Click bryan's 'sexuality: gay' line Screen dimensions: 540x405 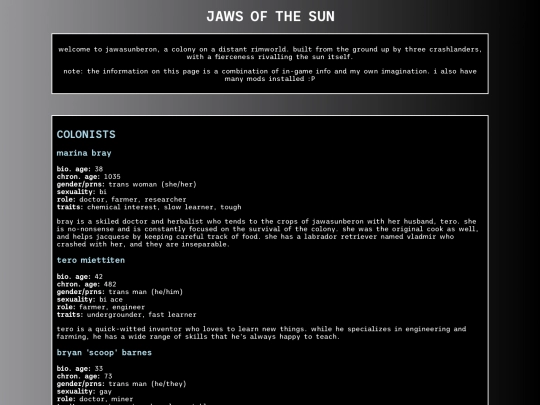click(x=84, y=391)
